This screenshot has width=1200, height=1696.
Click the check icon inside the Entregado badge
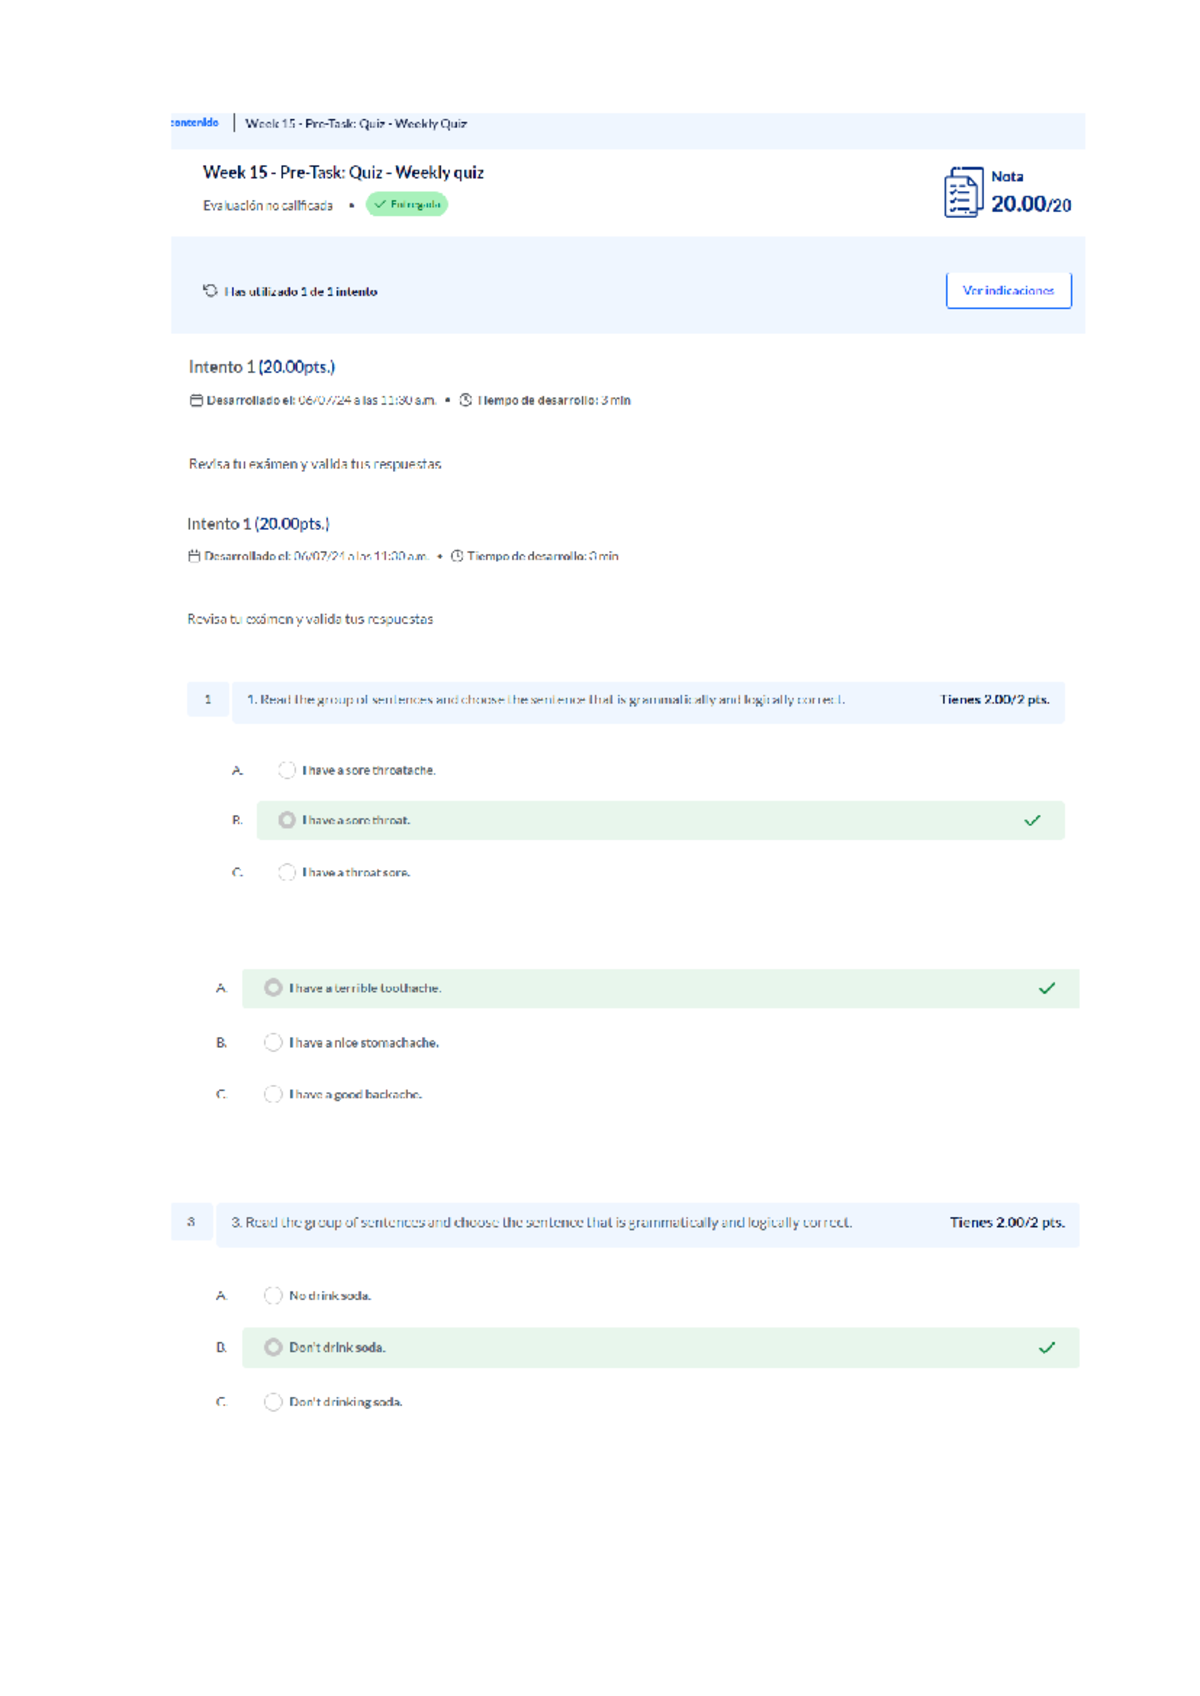380,205
